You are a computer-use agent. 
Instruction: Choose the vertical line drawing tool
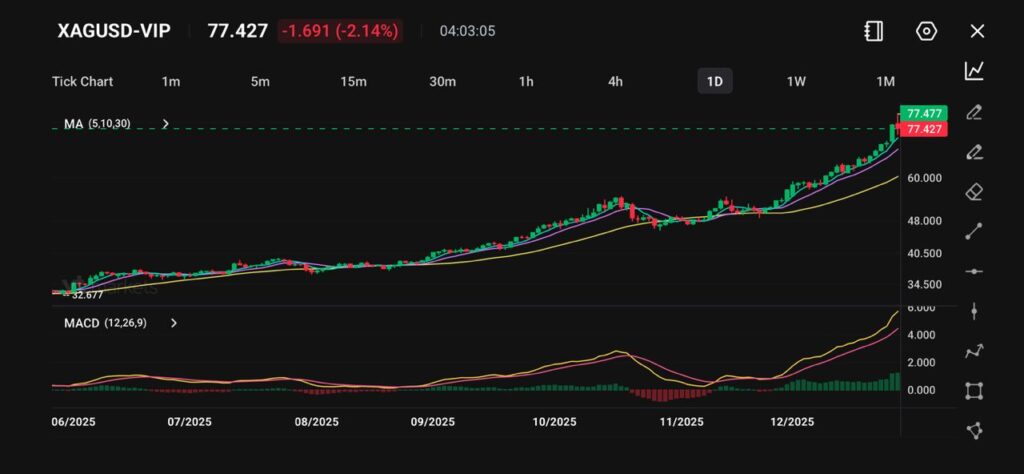click(x=974, y=311)
